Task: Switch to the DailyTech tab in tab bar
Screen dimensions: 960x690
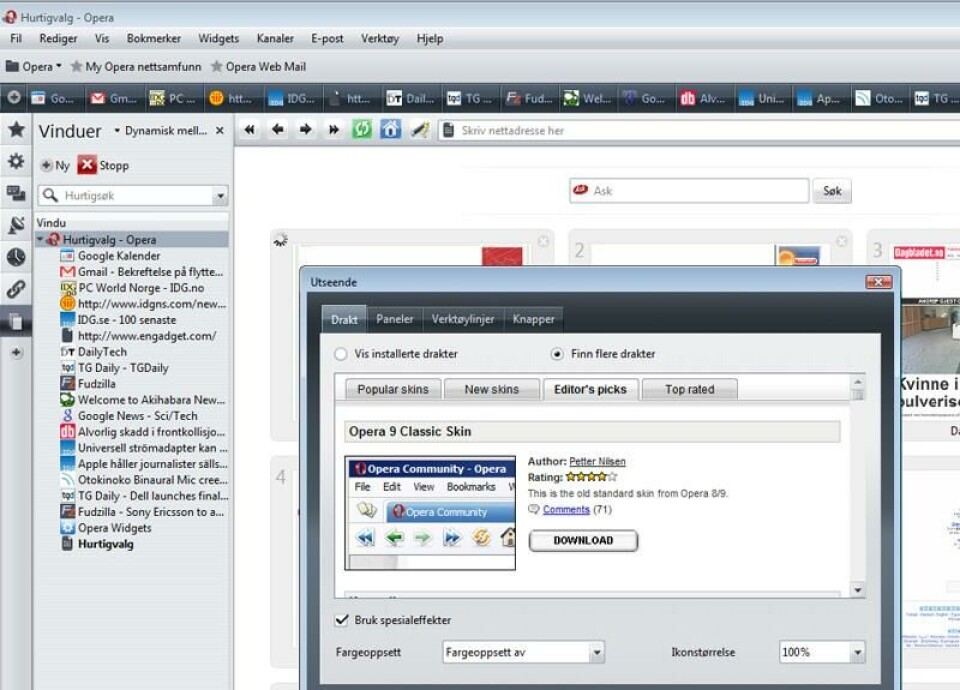Action: point(410,98)
